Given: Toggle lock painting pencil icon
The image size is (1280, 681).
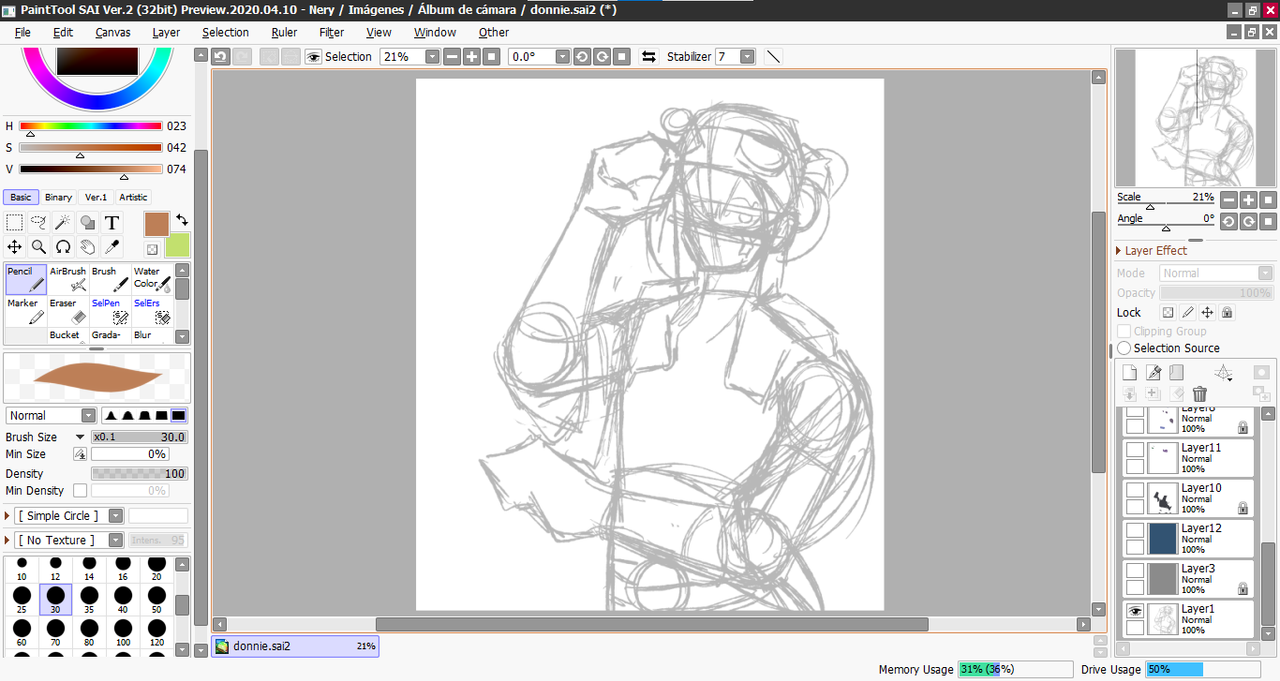Looking at the screenshot, I should (1187, 313).
